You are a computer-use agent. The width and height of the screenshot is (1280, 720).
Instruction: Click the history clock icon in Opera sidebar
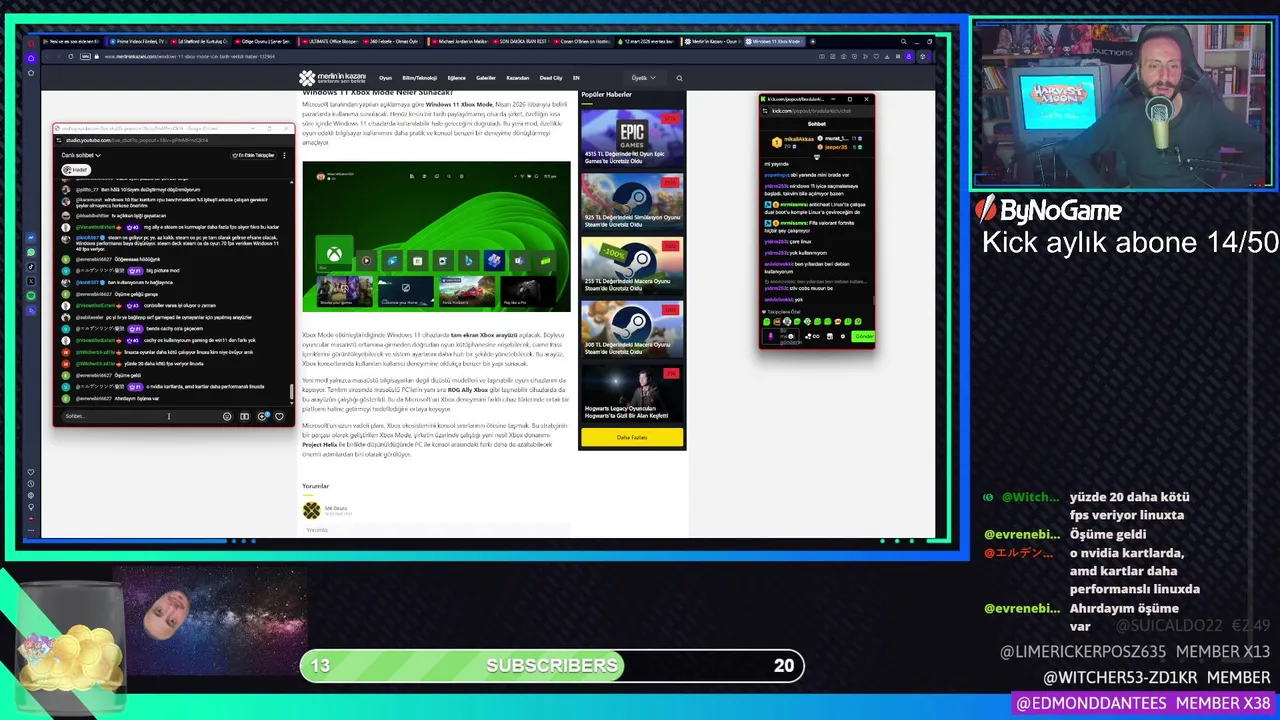tap(31, 484)
